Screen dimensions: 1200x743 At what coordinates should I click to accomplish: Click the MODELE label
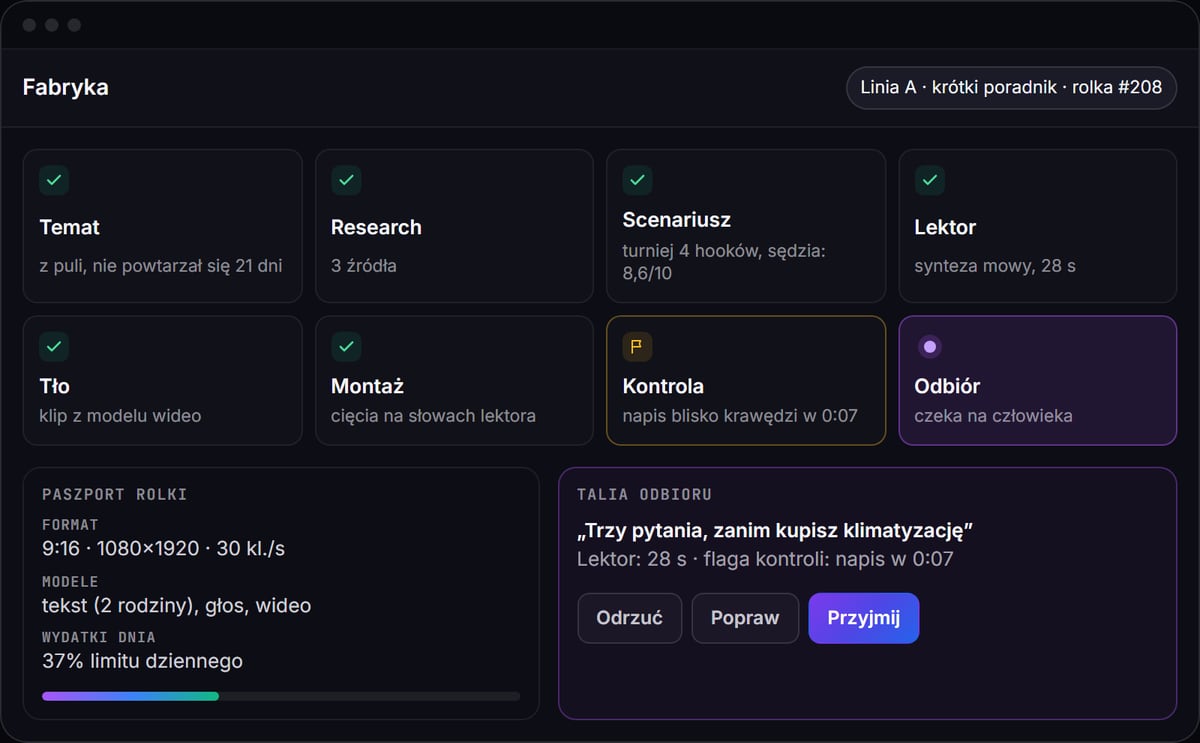pos(70,581)
